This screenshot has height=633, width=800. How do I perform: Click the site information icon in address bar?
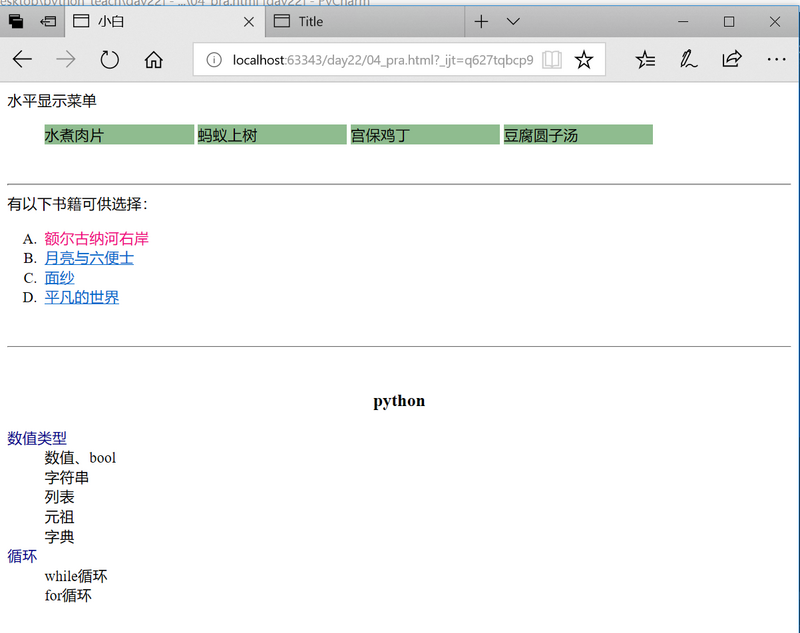pos(213,59)
